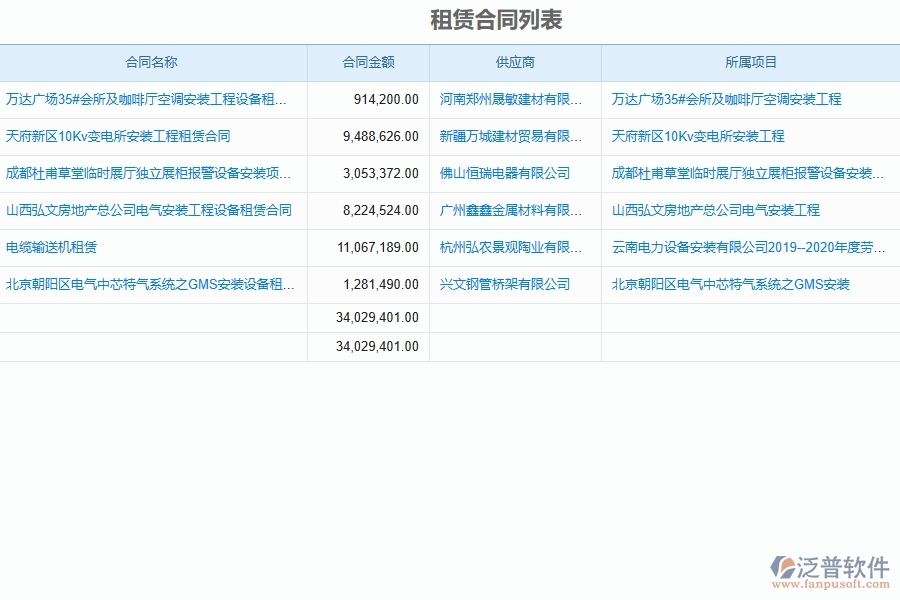The height and width of the screenshot is (600, 900).
Task: Click the 供应商 column header
Action: pyautogui.click(x=516, y=62)
